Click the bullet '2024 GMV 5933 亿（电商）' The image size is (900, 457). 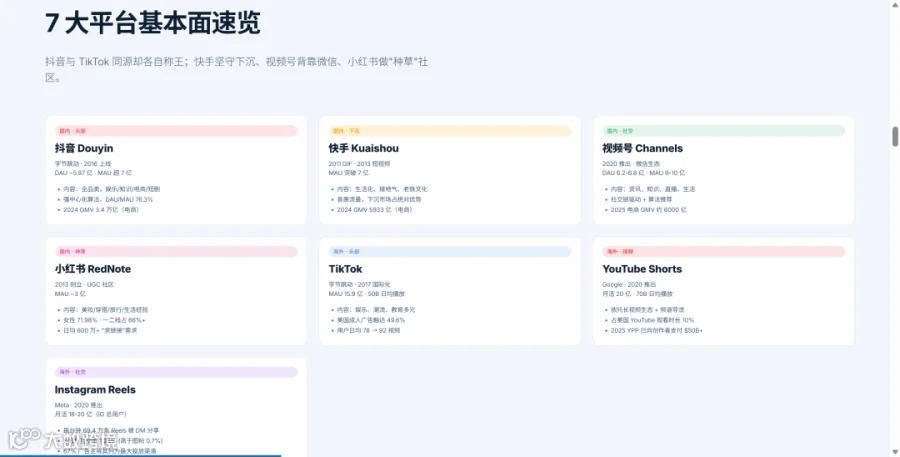(x=375, y=210)
